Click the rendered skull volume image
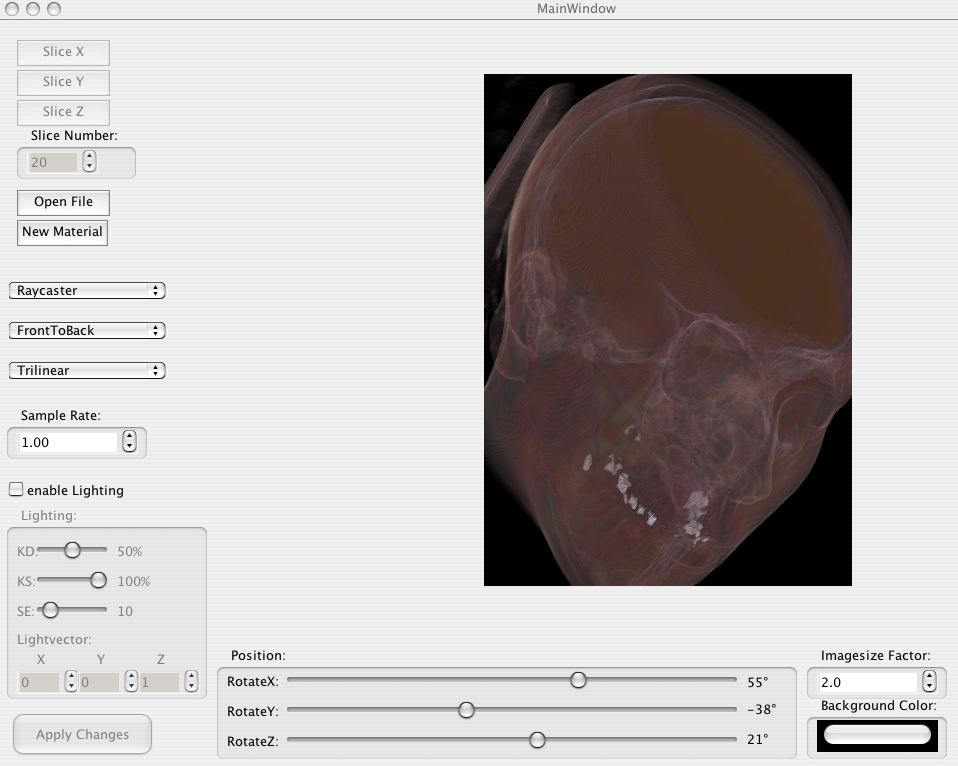 [x=668, y=330]
